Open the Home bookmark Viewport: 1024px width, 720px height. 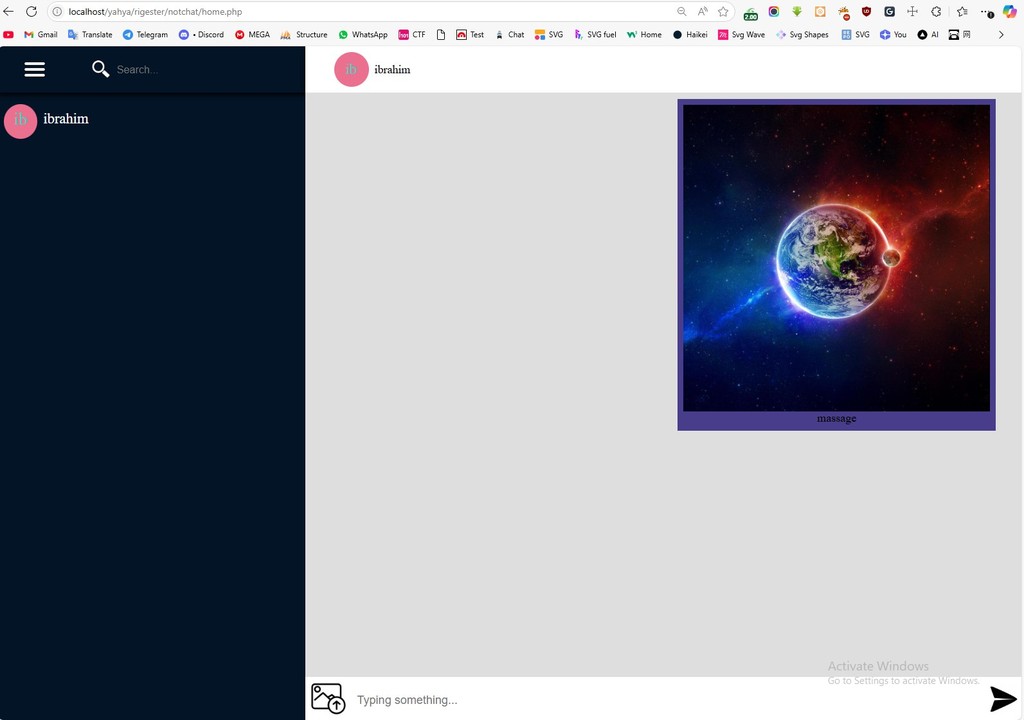tap(644, 35)
